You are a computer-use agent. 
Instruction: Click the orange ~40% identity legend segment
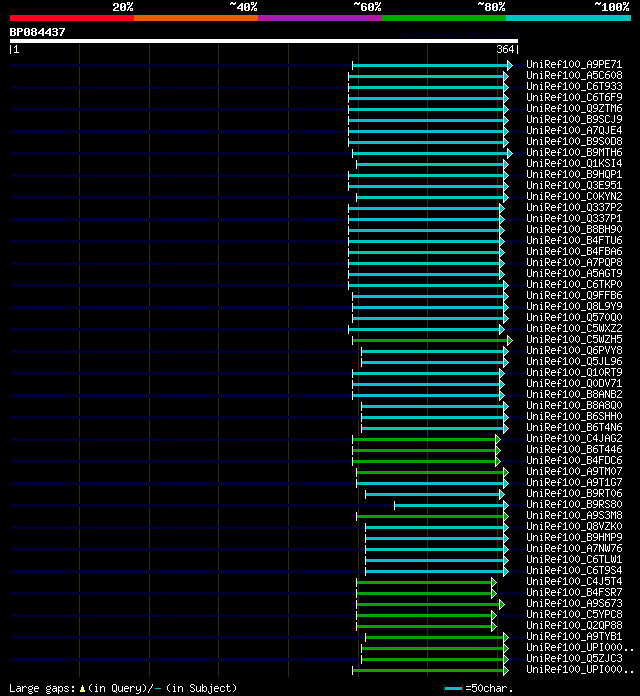pyautogui.click(x=196, y=18)
